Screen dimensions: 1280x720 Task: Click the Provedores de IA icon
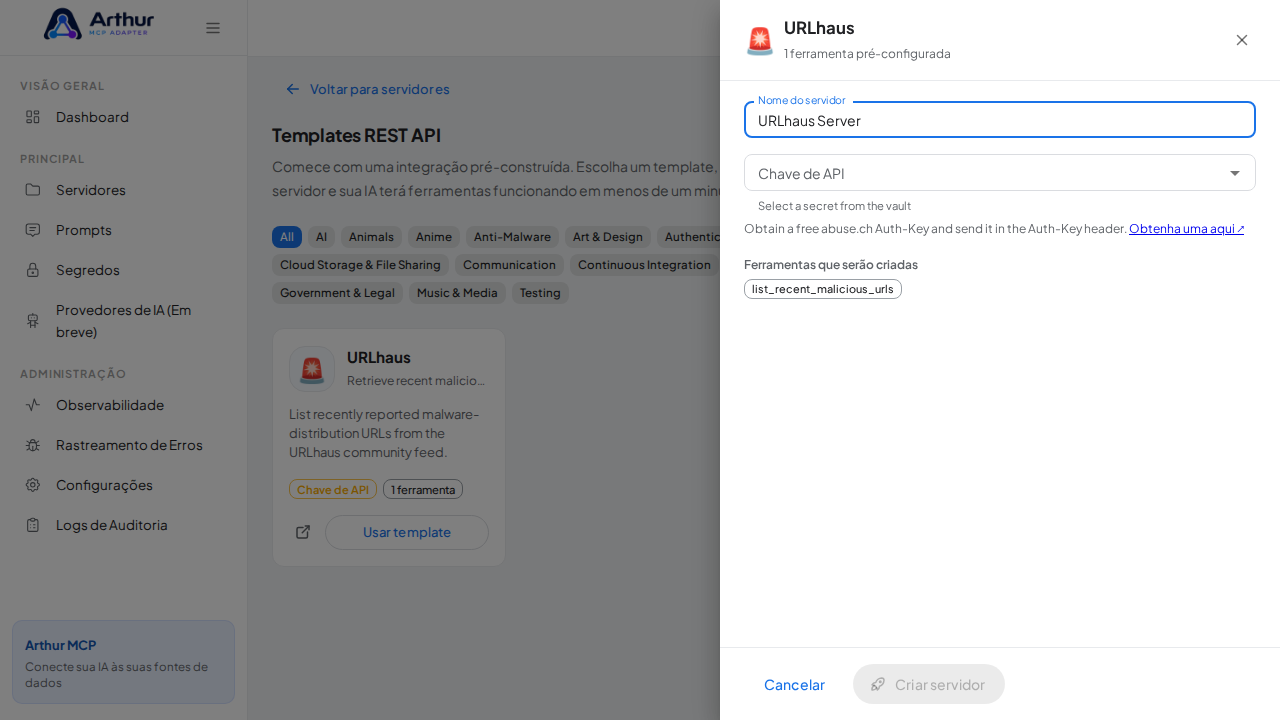tap(33, 321)
